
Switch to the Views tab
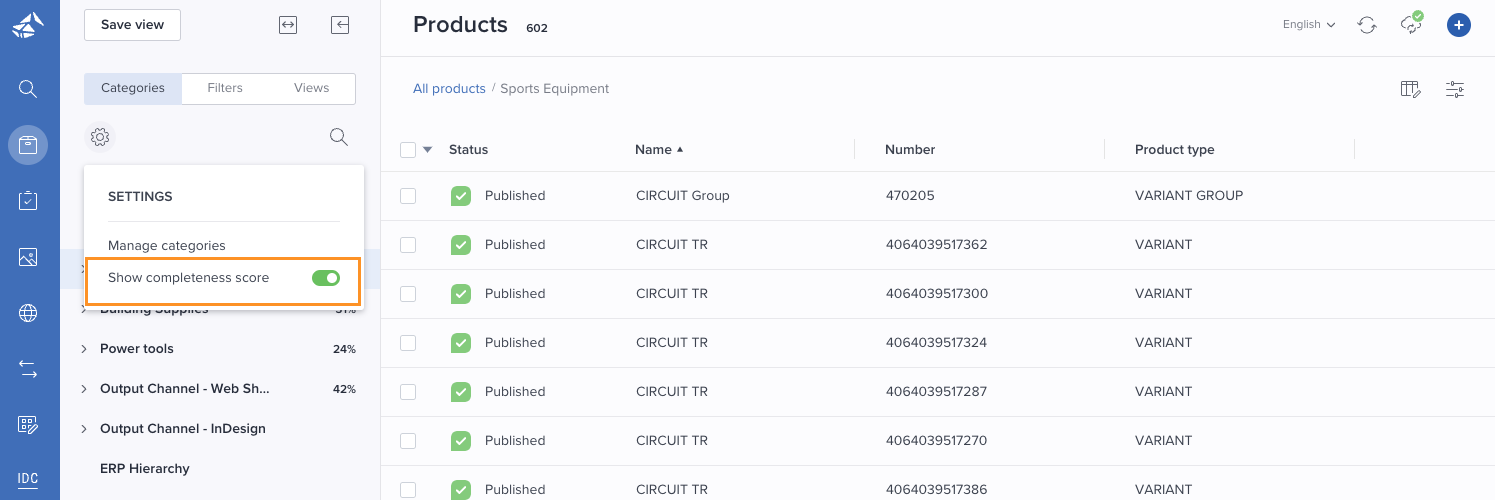pyautogui.click(x=312, y=88)
